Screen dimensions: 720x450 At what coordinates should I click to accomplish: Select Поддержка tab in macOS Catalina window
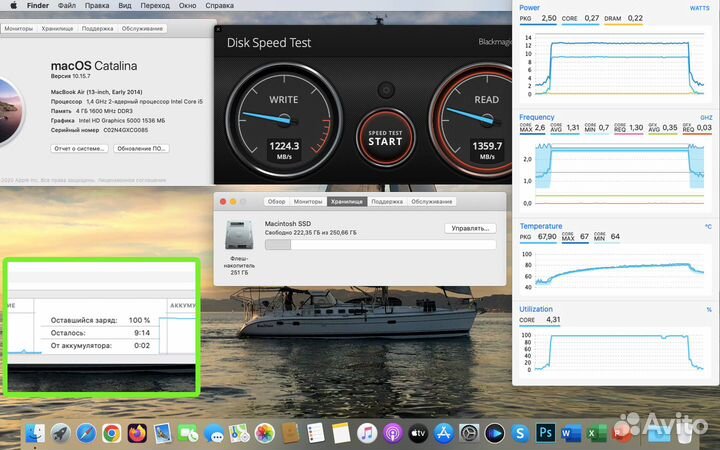pos(97,28)
